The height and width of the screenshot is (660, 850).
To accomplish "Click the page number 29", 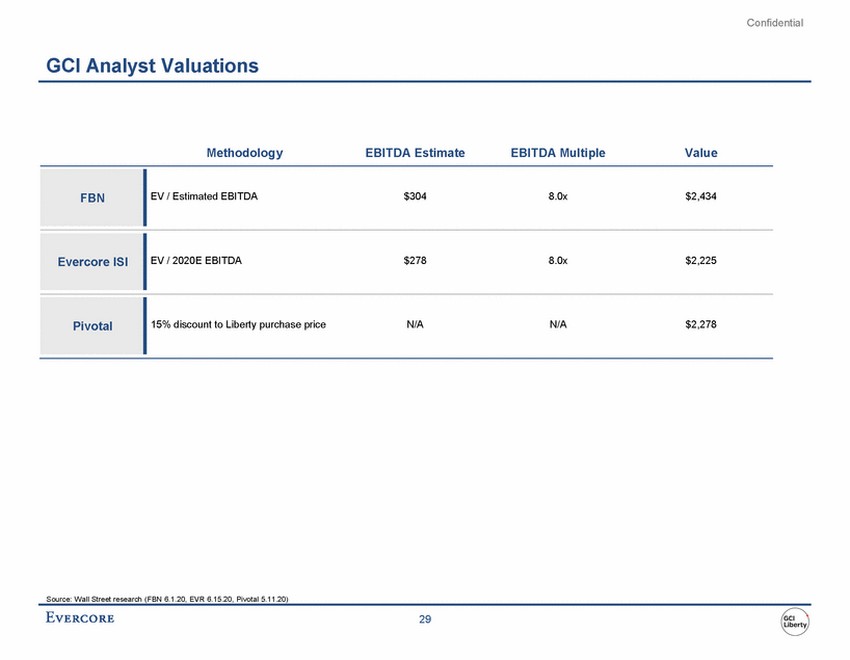I will coord(425,621).
